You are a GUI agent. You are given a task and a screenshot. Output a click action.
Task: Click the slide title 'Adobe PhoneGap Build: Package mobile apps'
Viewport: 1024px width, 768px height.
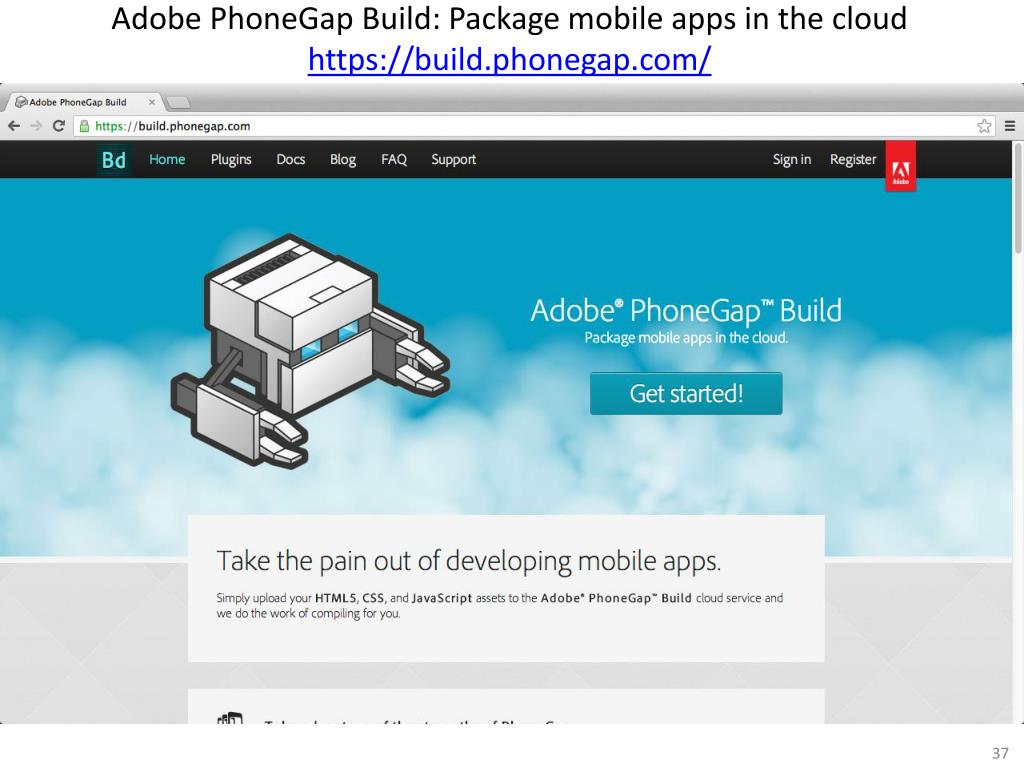(509, 18)
